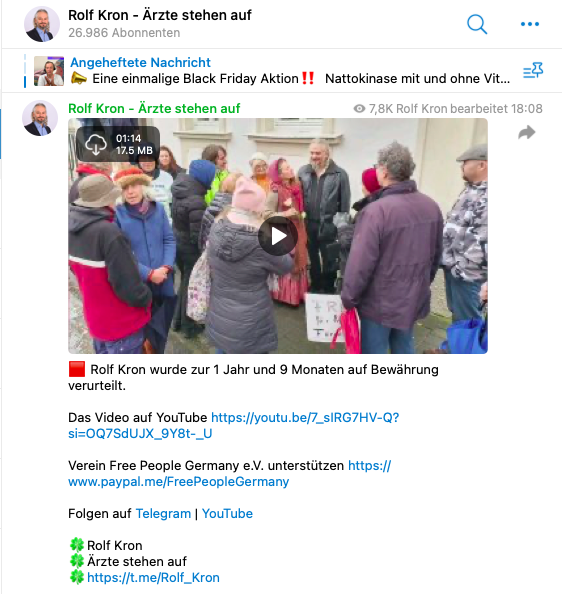Follow the Telegram link after Folgen auf
562x594 pixels.
(163, 513)
